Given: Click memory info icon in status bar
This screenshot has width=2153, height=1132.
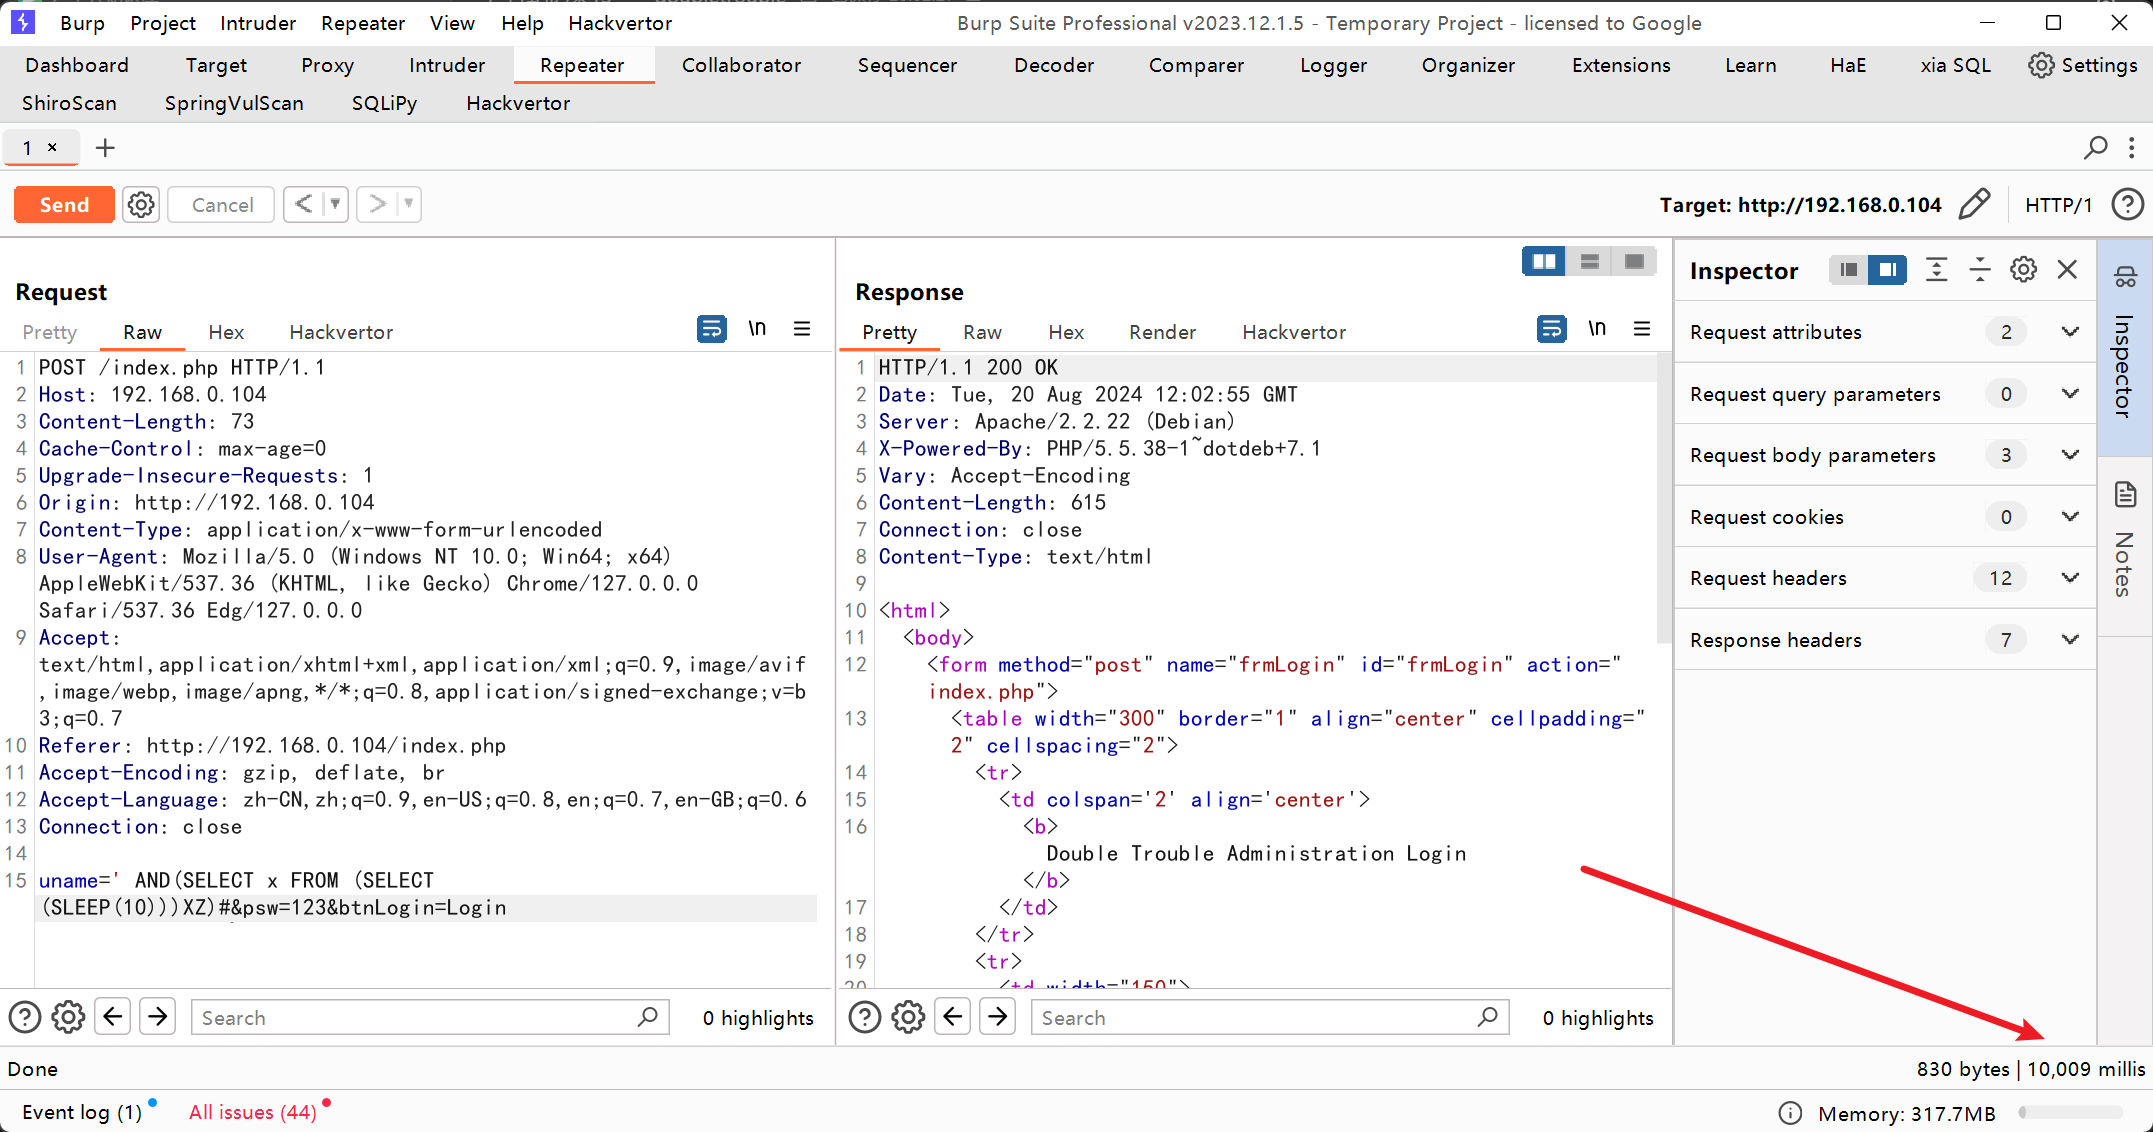Looking at the screenshot, I should coord(1790,1114).
